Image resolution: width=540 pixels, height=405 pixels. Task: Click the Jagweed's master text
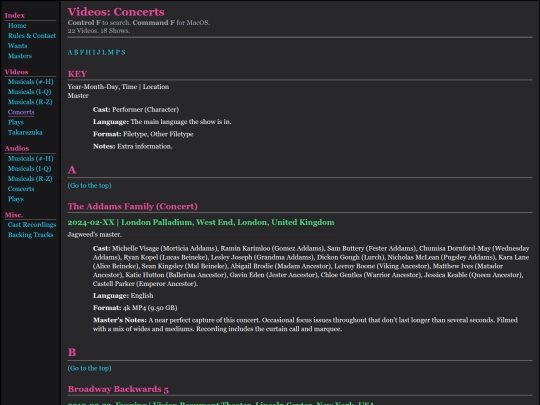(95, 235)
